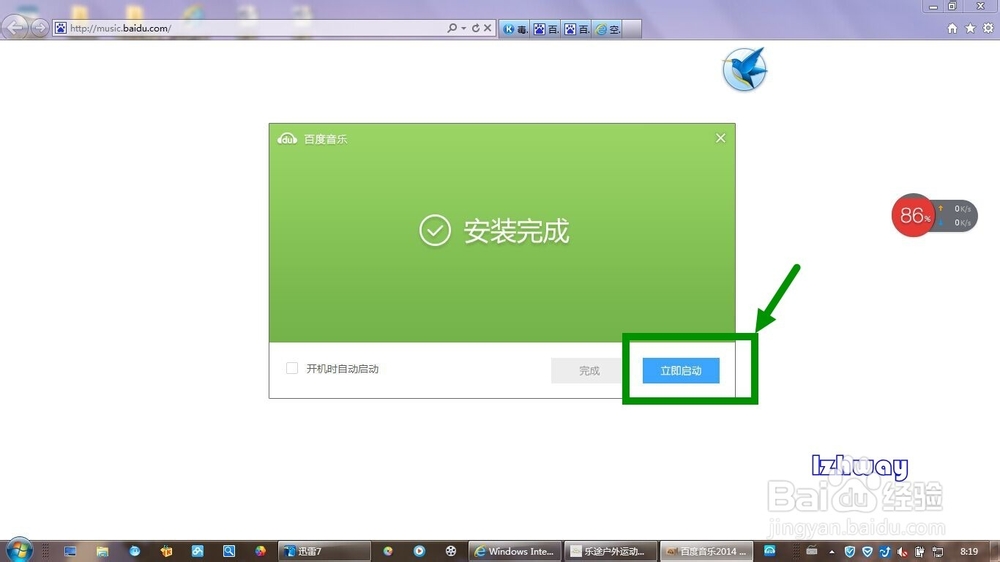
Task: Switch to second browser tab with Baidu paw
Action: pos(546,29)
